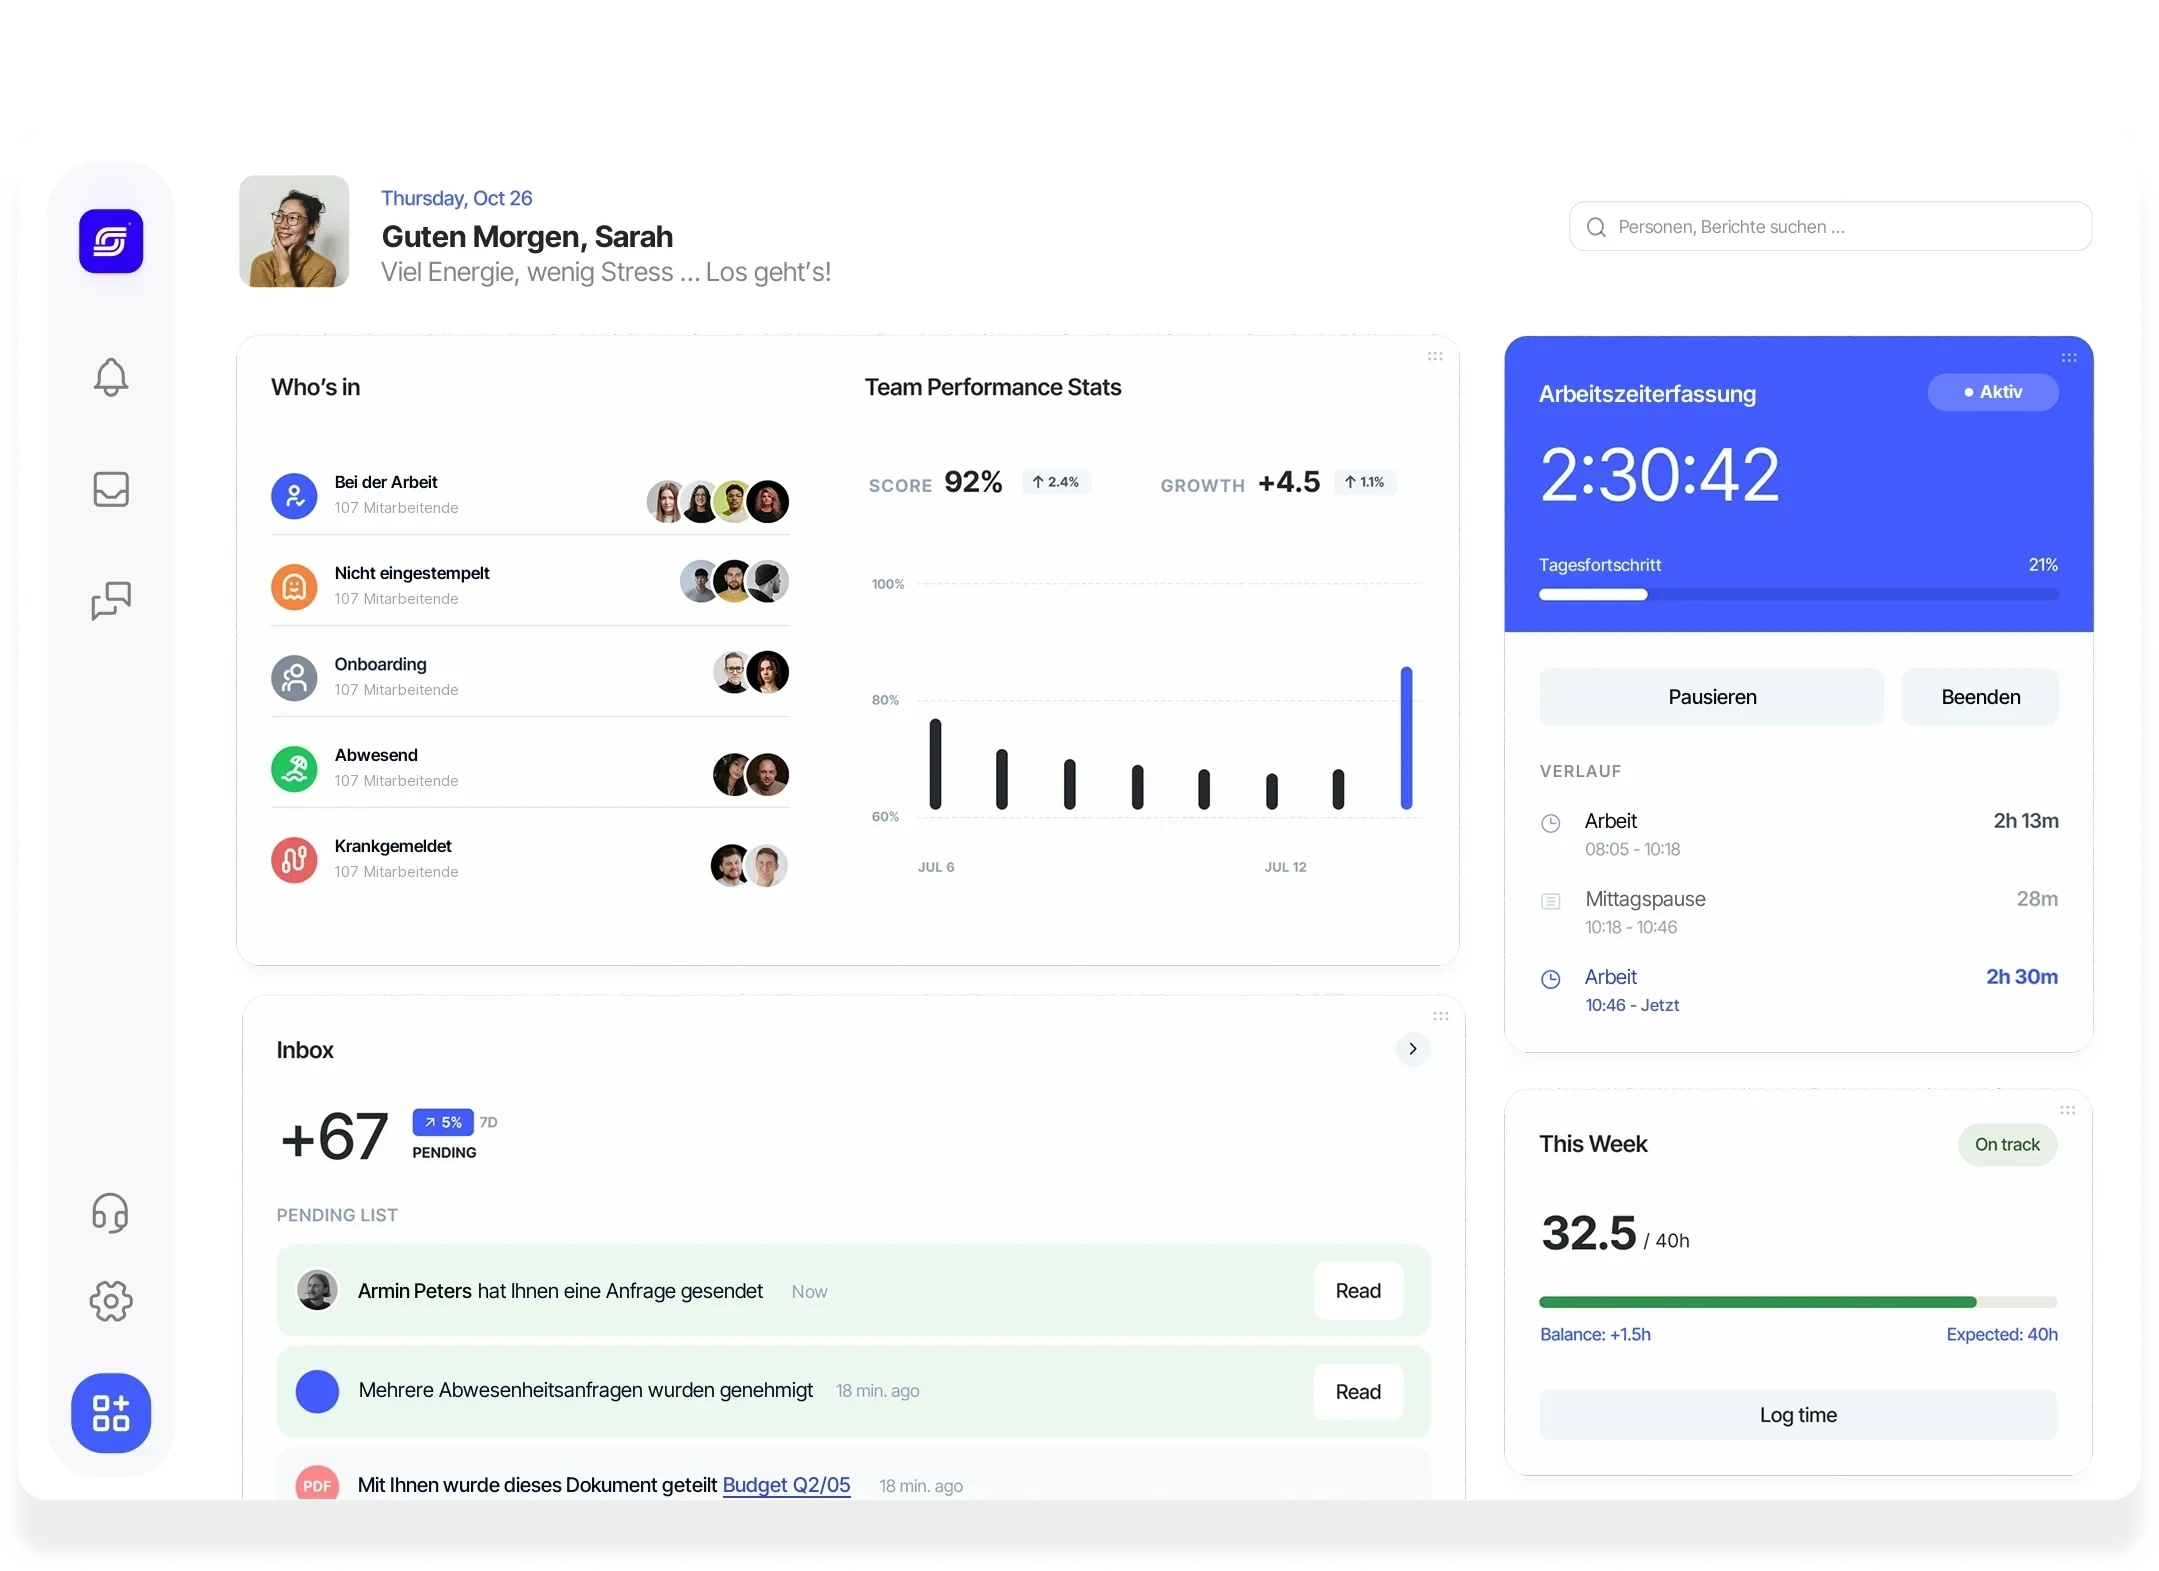2159x1571 pixels.
Task: Open settings gear in sidebar
Action: click(x=111, y=1301)
